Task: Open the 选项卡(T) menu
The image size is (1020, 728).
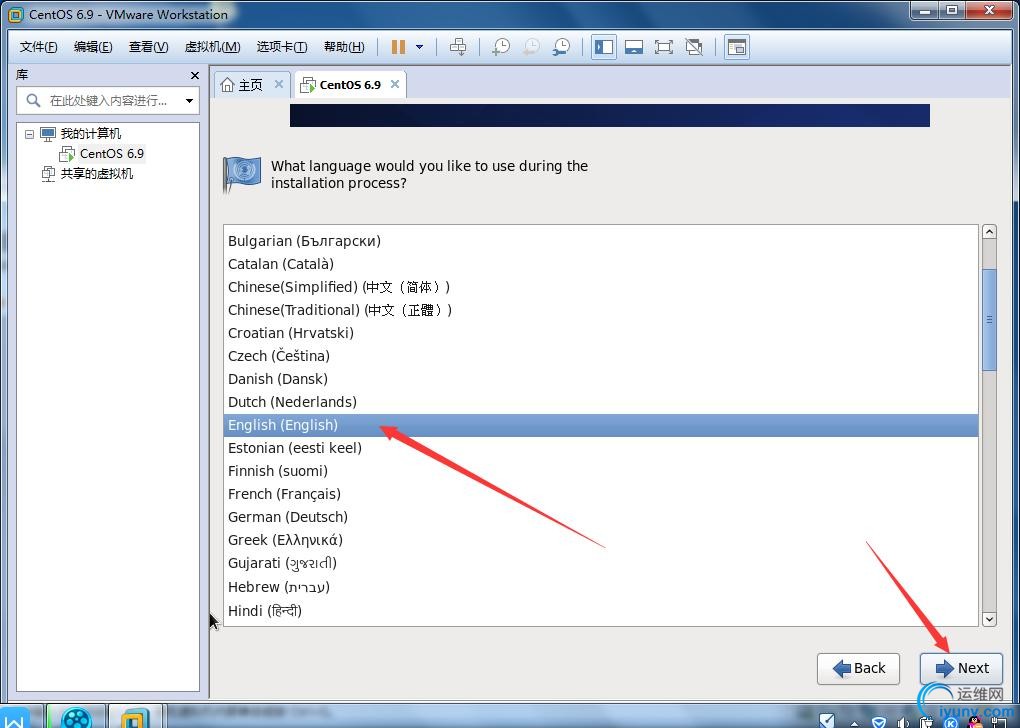Action: coord(282,47)
